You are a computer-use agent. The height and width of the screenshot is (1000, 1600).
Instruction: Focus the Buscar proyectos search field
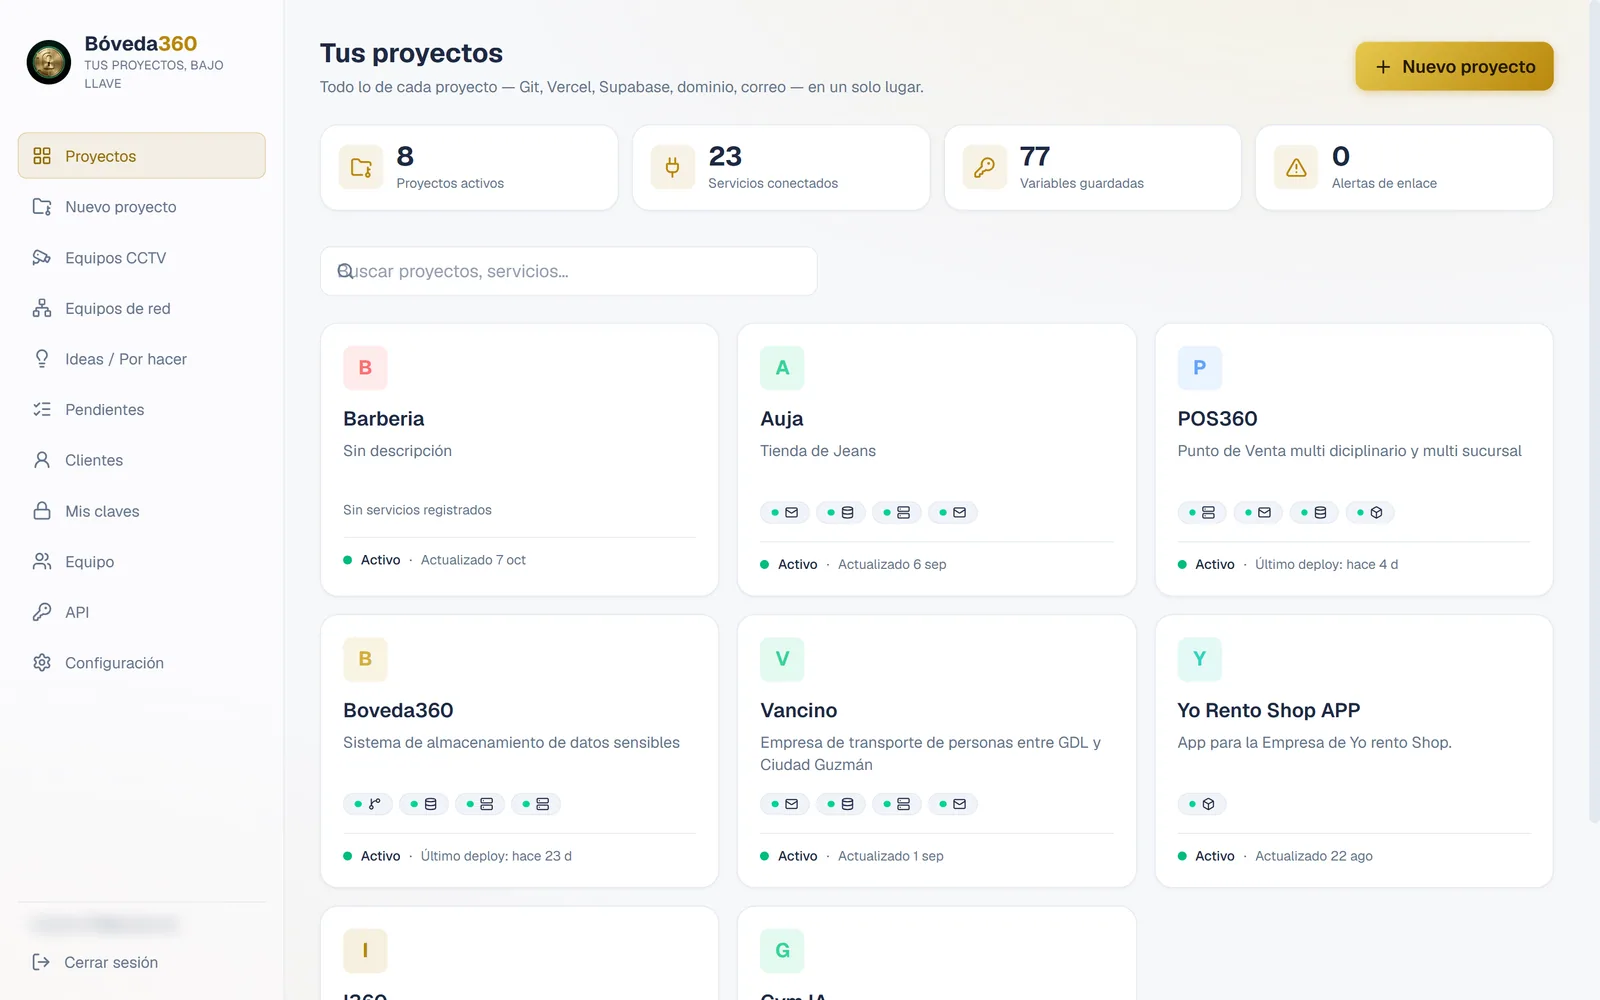click(568, 271)
